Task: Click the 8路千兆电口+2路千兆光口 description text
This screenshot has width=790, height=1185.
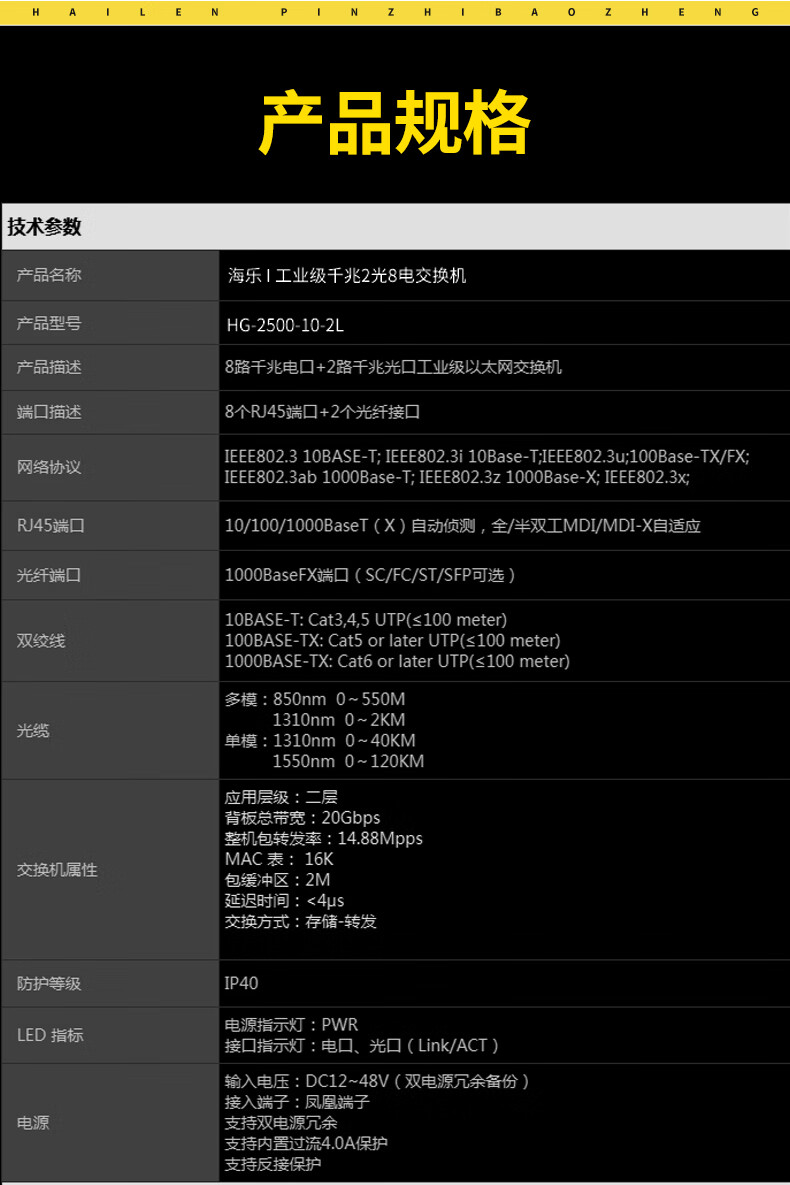Action: [x=393, y=367]
